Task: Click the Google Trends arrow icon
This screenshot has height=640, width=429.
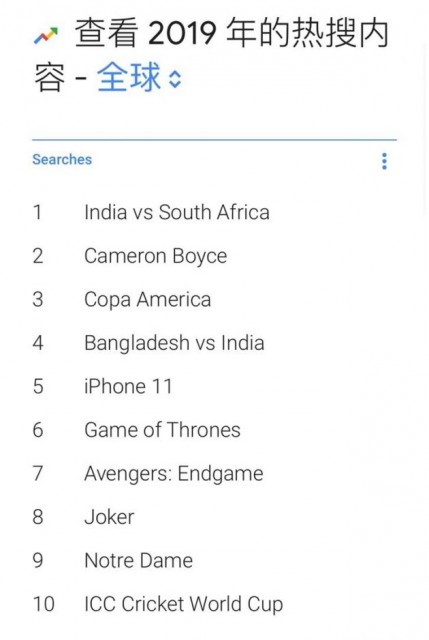Action: point(46,35)
